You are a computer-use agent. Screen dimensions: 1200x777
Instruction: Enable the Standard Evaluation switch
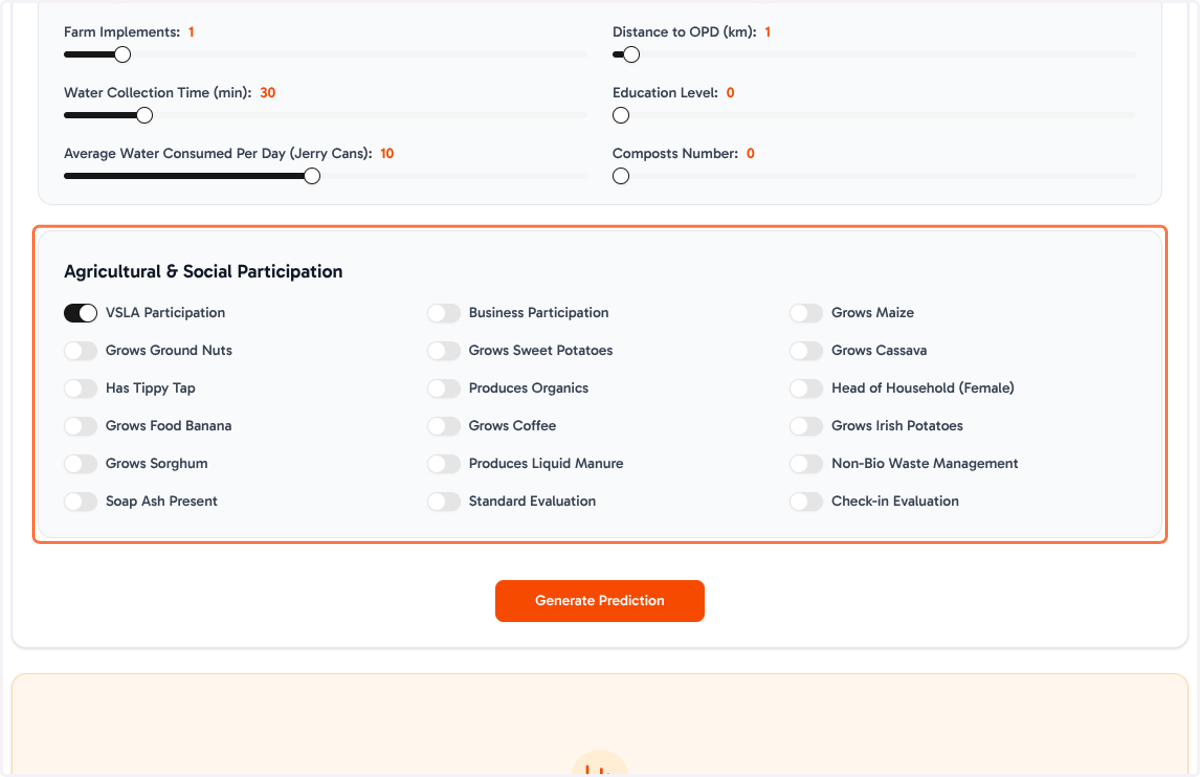point(443,501)
